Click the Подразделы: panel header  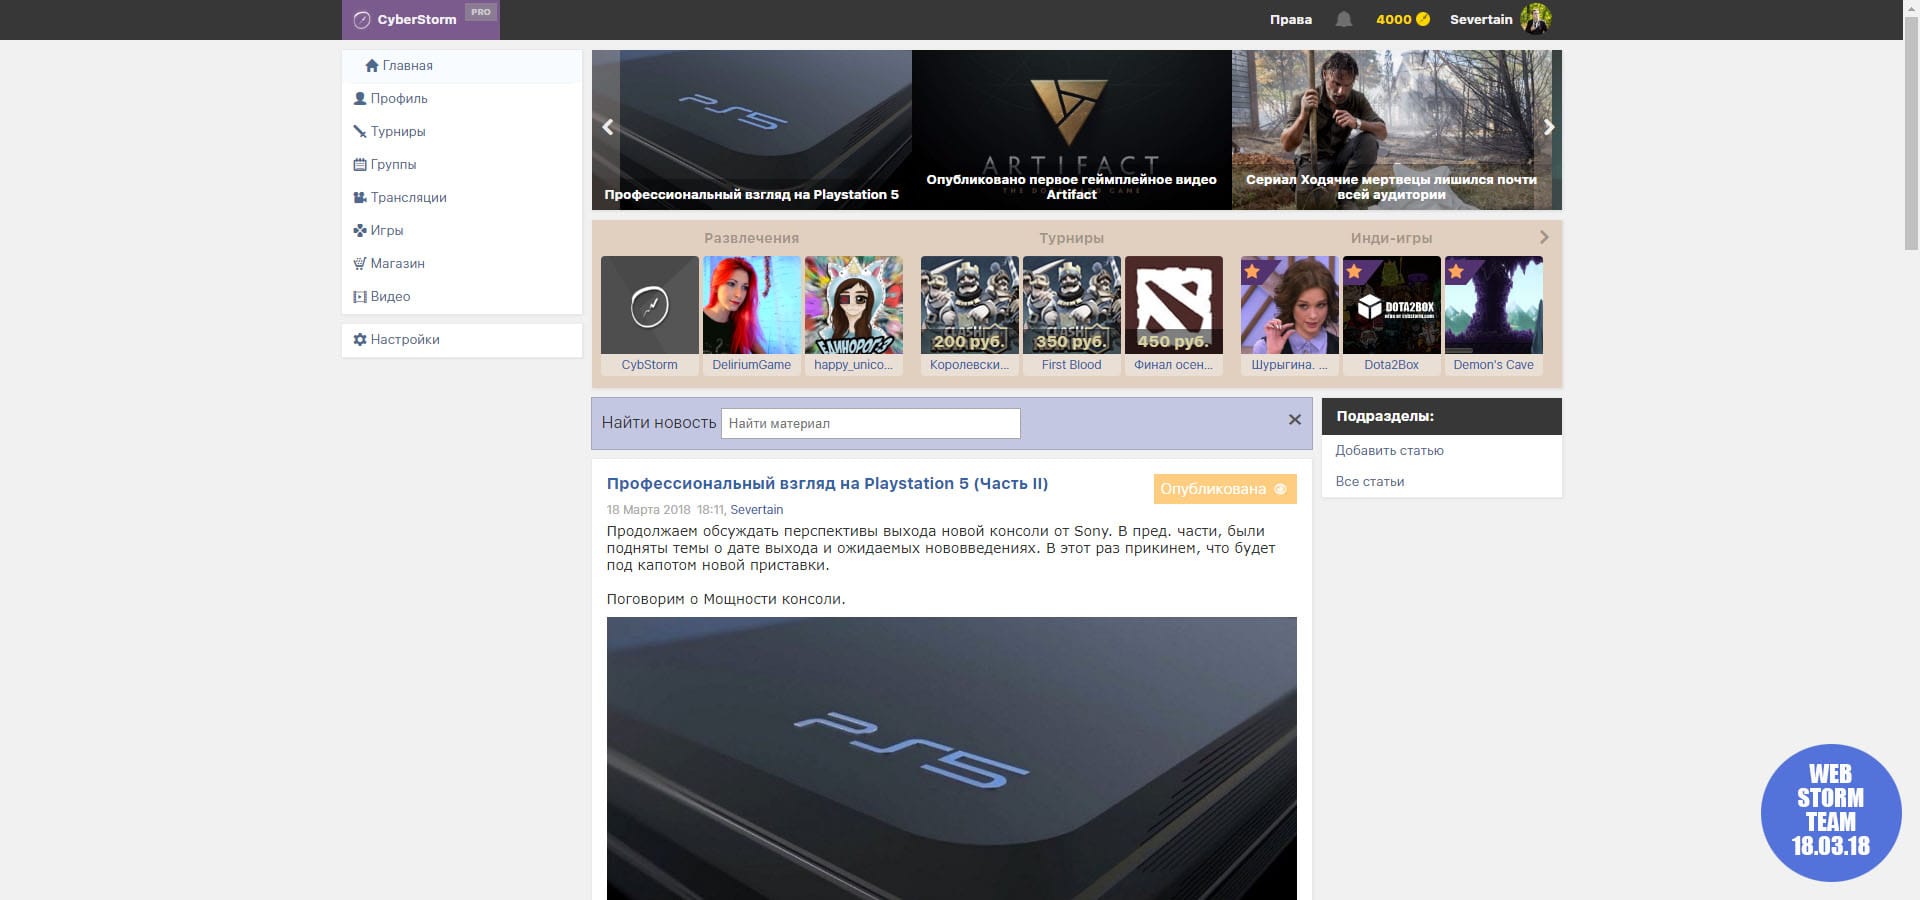click(x=1441, y=416)
